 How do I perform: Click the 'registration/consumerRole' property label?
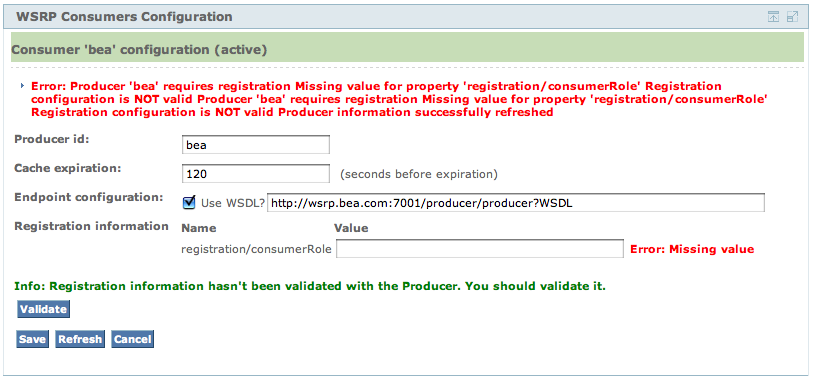click(256, 249)
